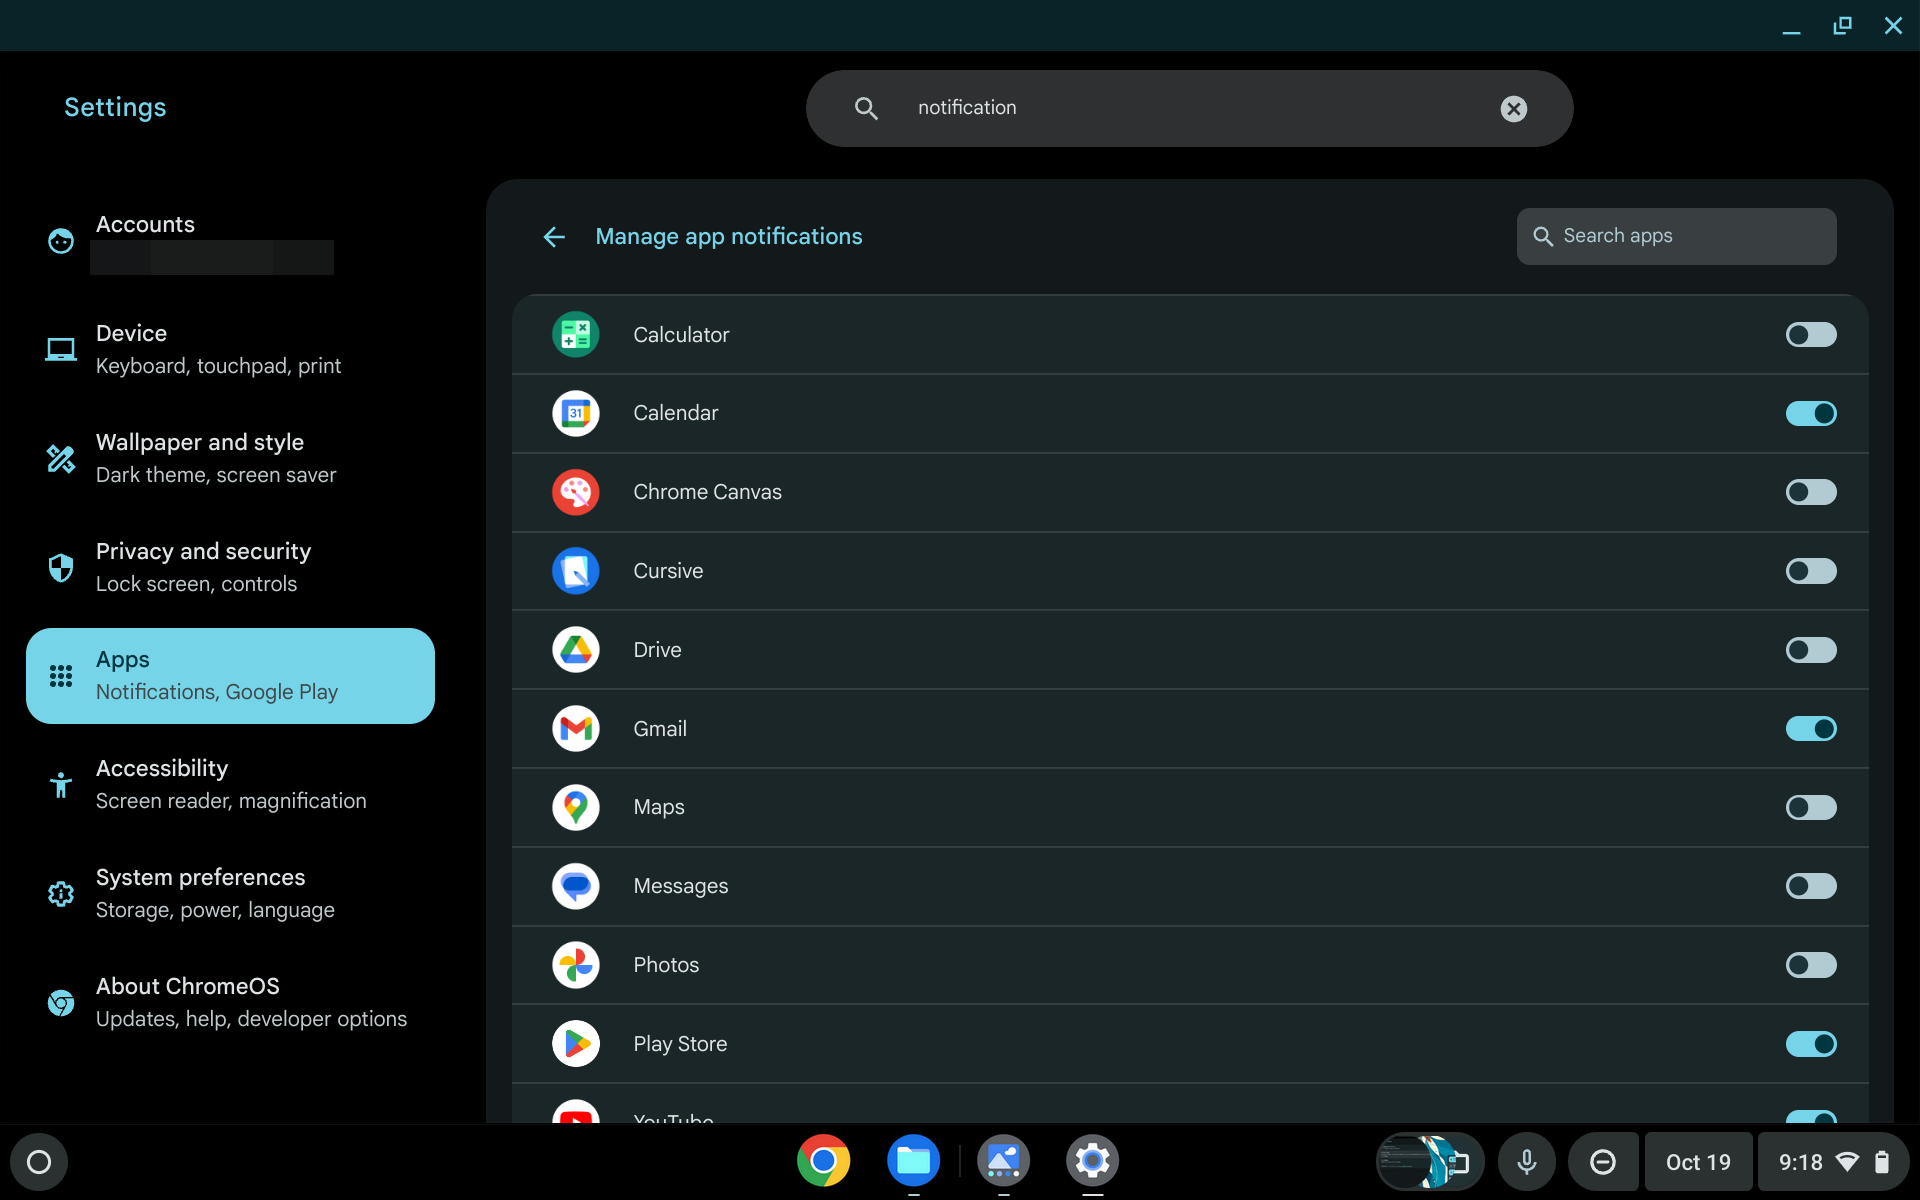The height and width of the screenshot is (1200, 1920).
Task: Open the recent screenshot holding space tray
Action: click(x=1428, y=1162)
